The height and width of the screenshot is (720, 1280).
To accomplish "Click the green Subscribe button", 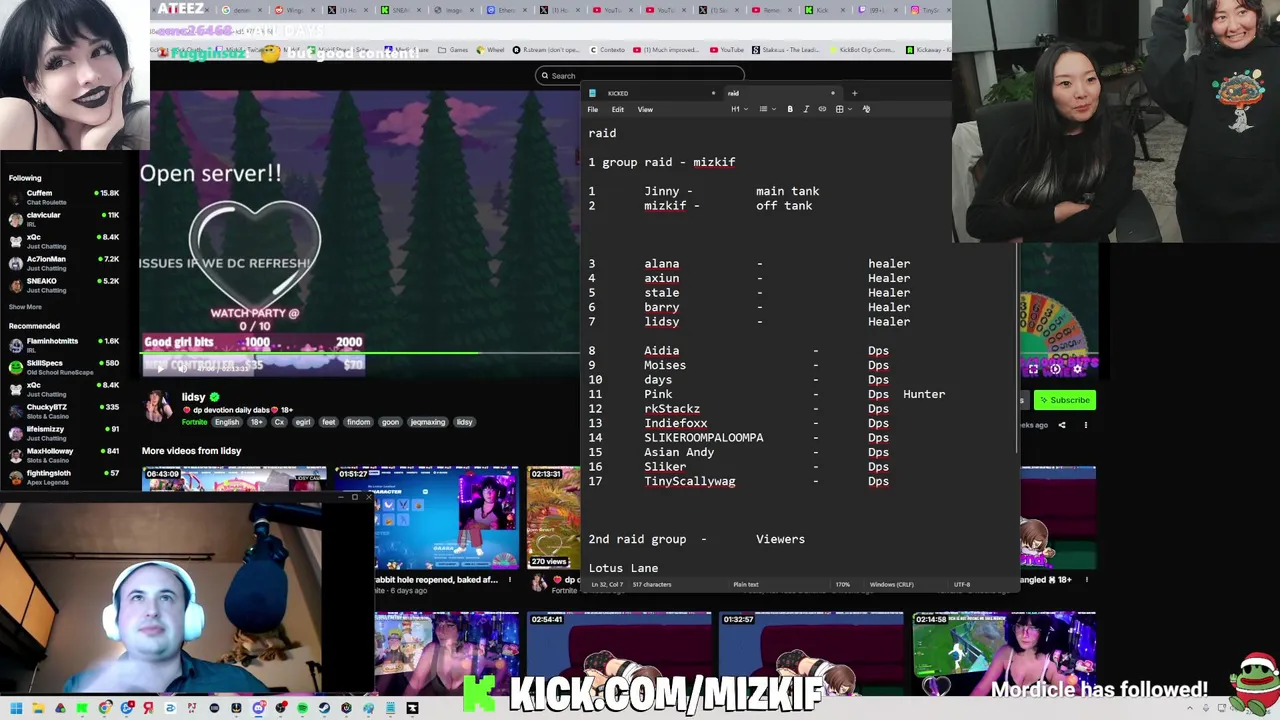I will pyautogui.click(x=1064, y=400).
